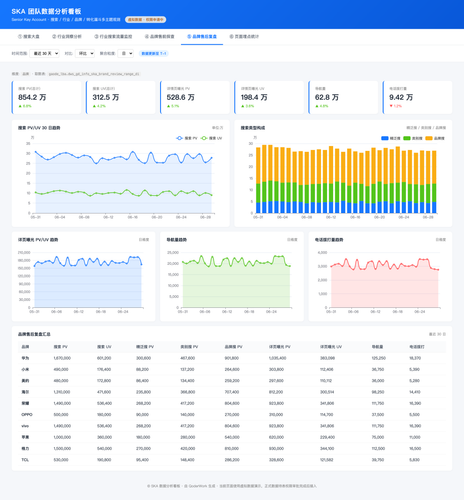This screenshot has width=464, height=500.
Task: Sort table by 品牌搜 PV column header
Action: point(233,347)
